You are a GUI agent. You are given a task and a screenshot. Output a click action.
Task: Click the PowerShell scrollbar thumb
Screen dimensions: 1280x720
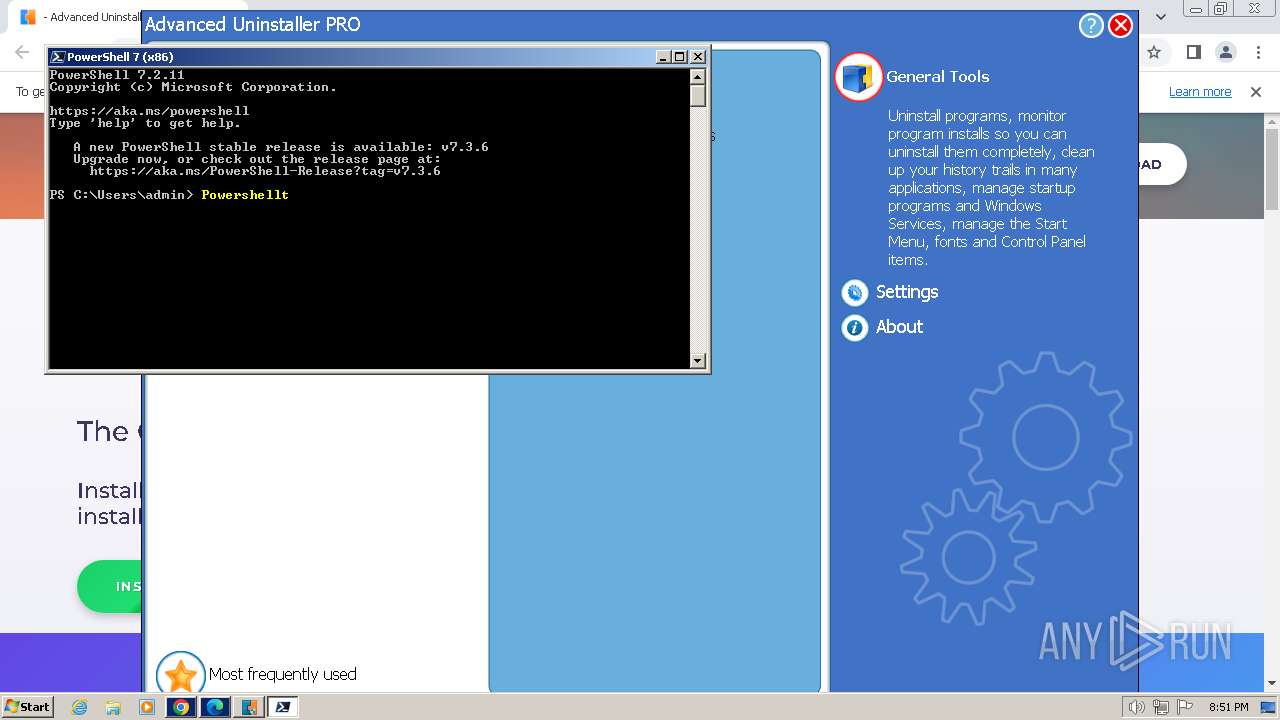click(698, 95)
